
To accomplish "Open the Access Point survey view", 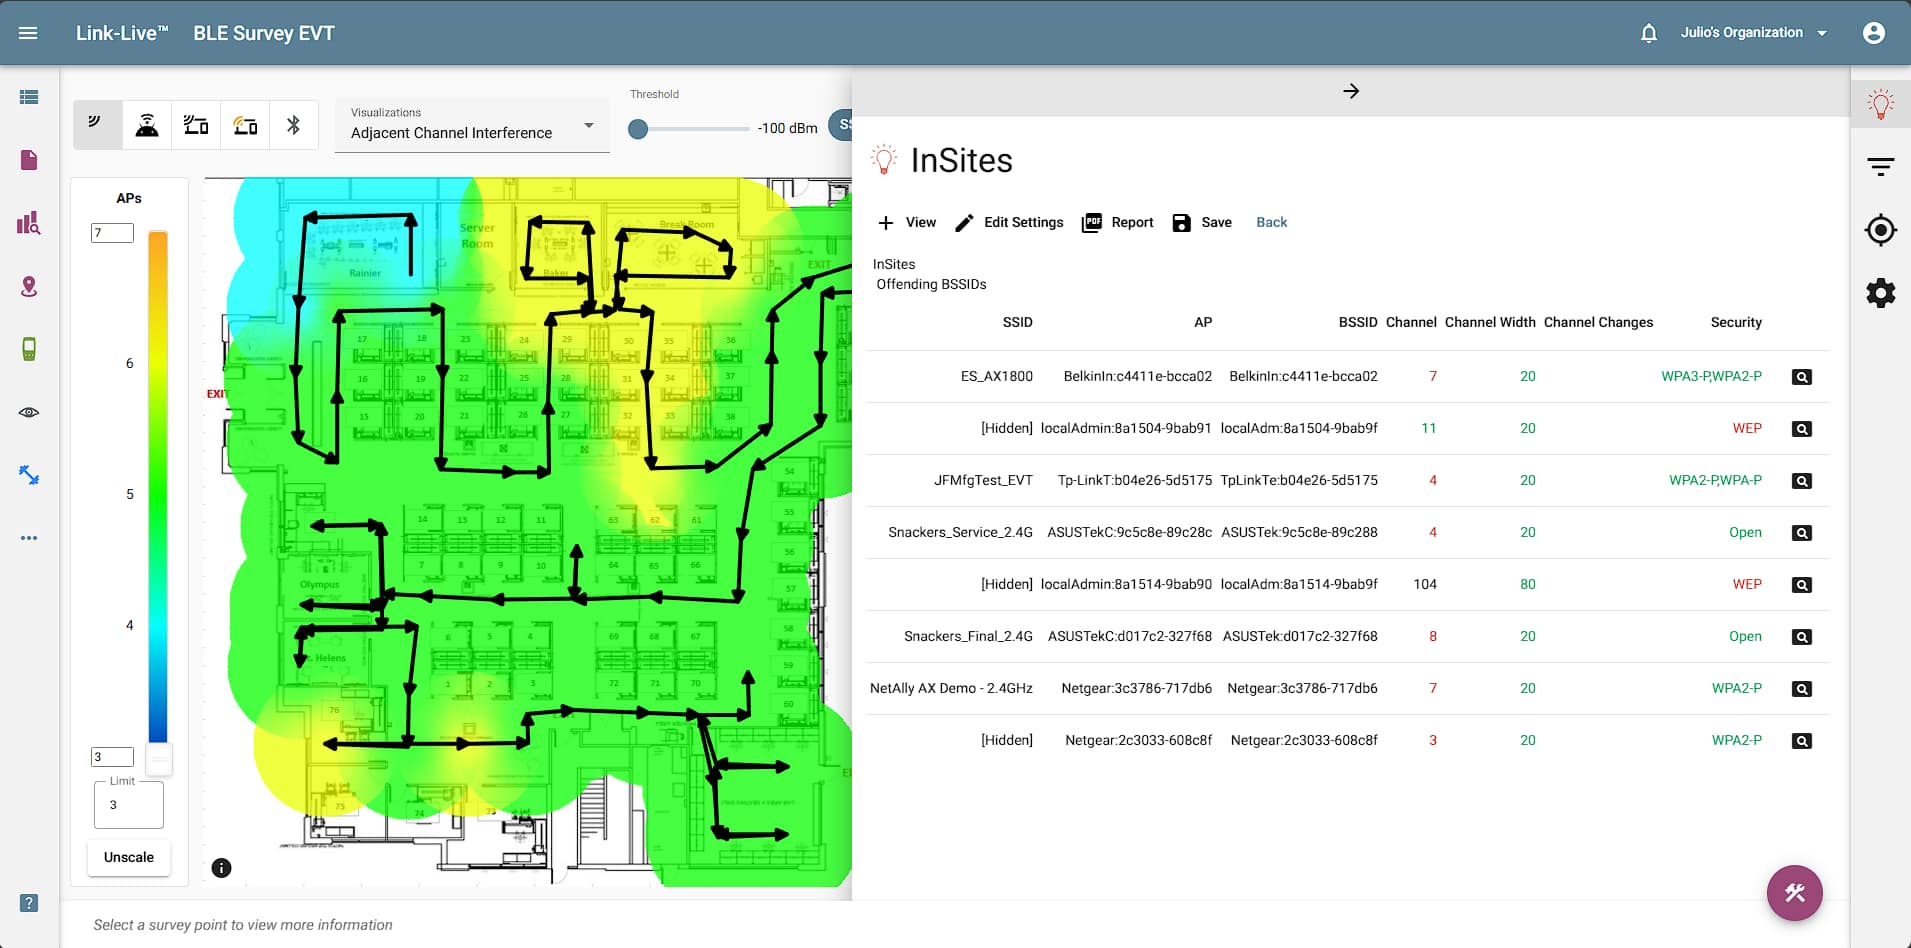I will click(146, 124).
